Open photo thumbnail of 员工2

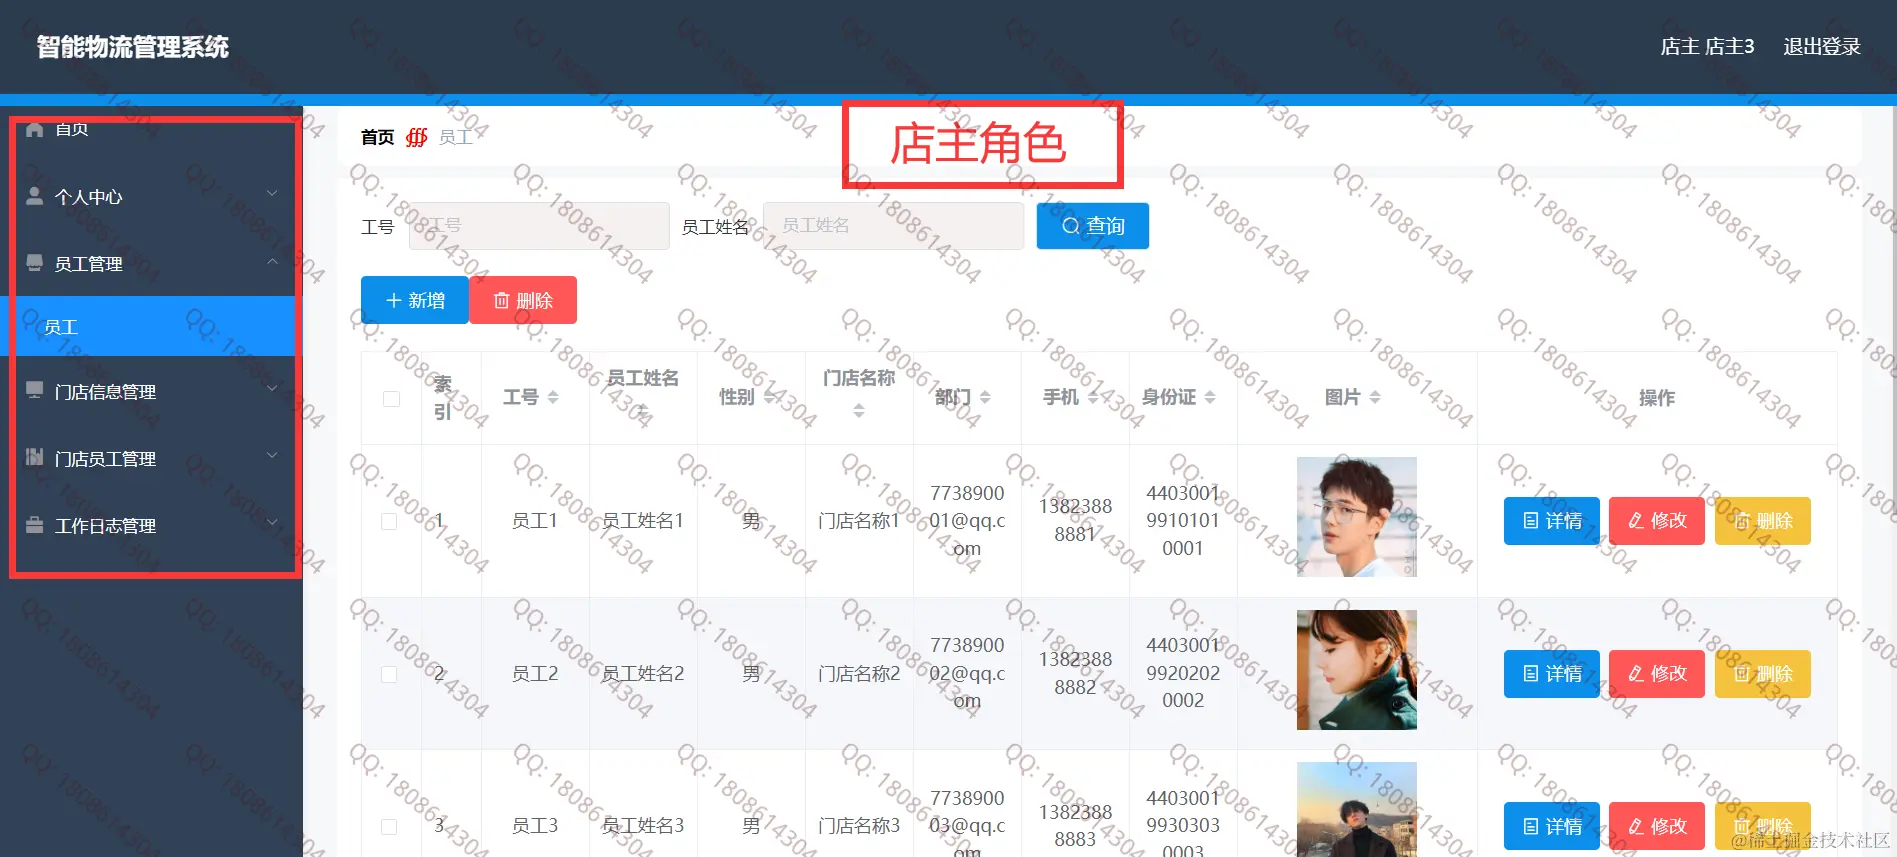click(1356, 670)
